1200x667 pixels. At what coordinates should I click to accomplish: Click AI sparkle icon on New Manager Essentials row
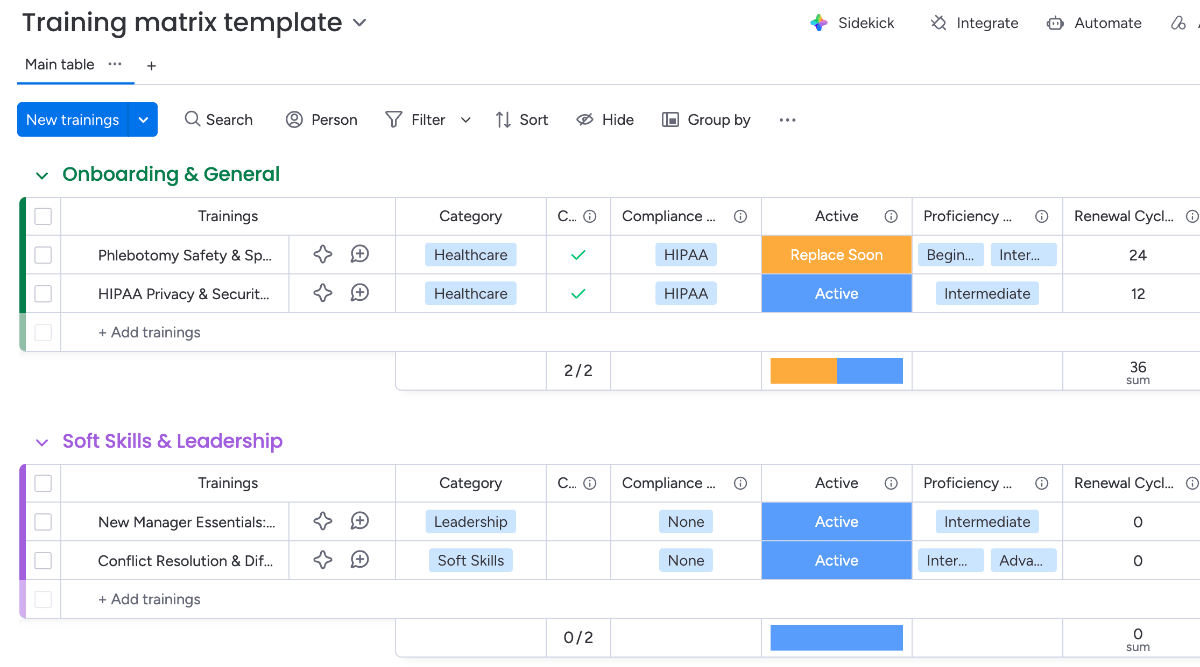pyautogui.click(x=322, y=521)
